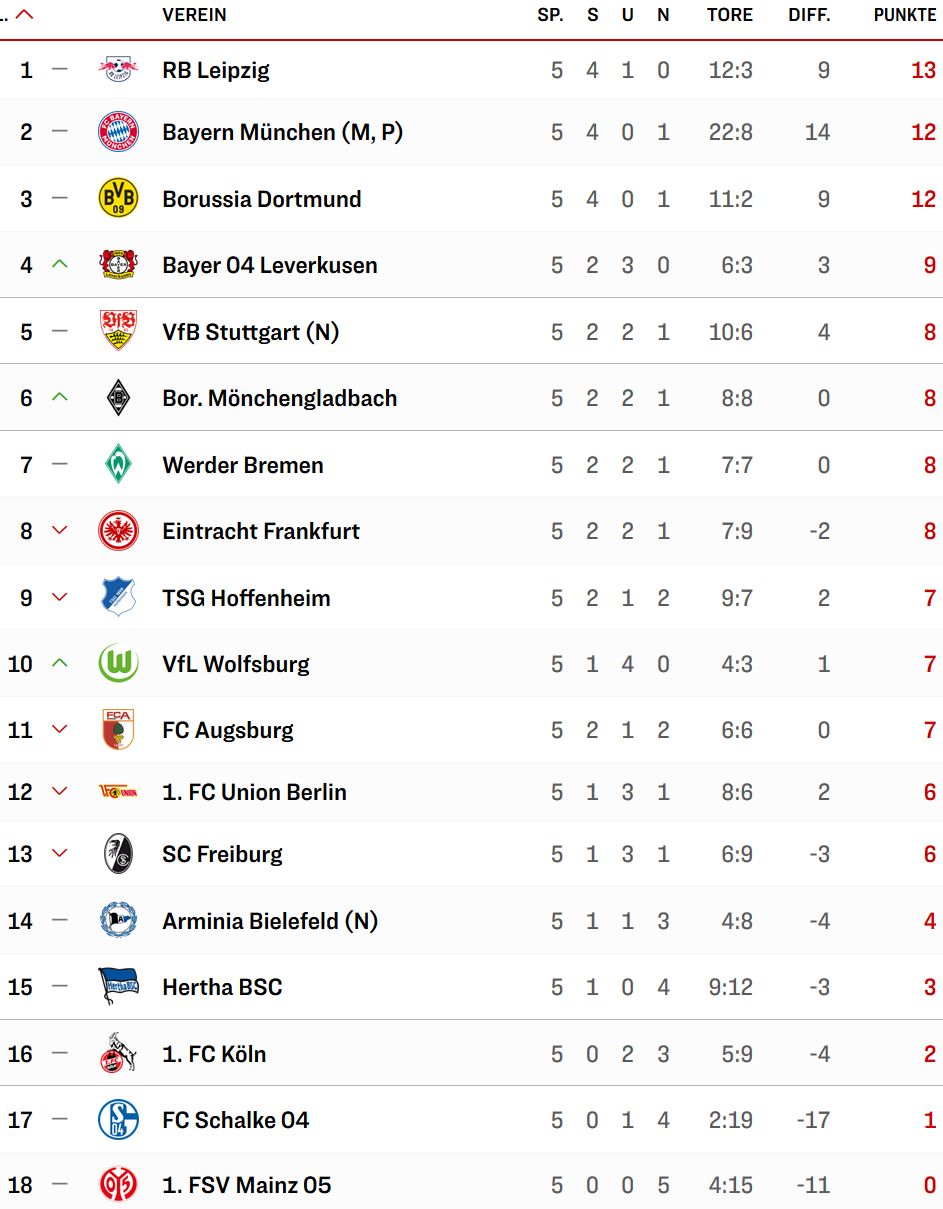
Task: Click the Eintracht Frankfurt eagle logo
Action: pos(118,531)
